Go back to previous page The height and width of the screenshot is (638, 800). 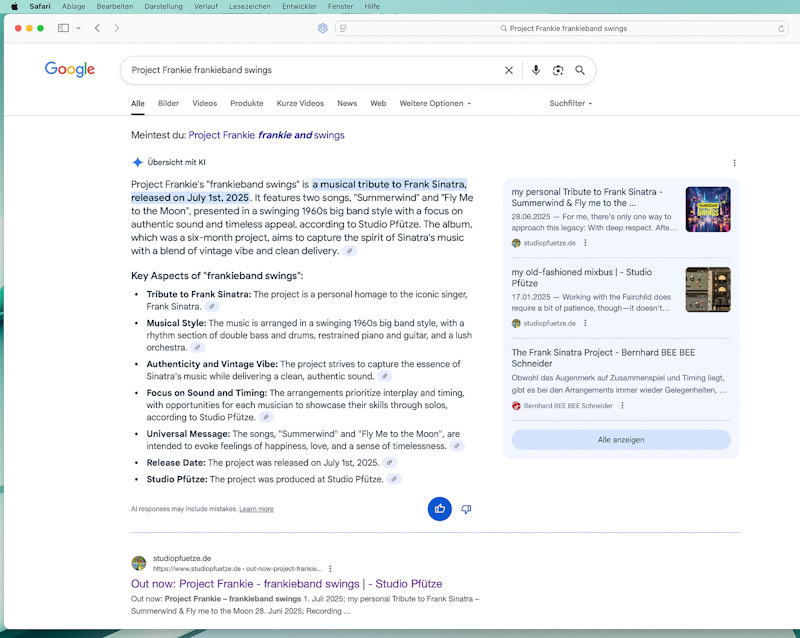97,28
